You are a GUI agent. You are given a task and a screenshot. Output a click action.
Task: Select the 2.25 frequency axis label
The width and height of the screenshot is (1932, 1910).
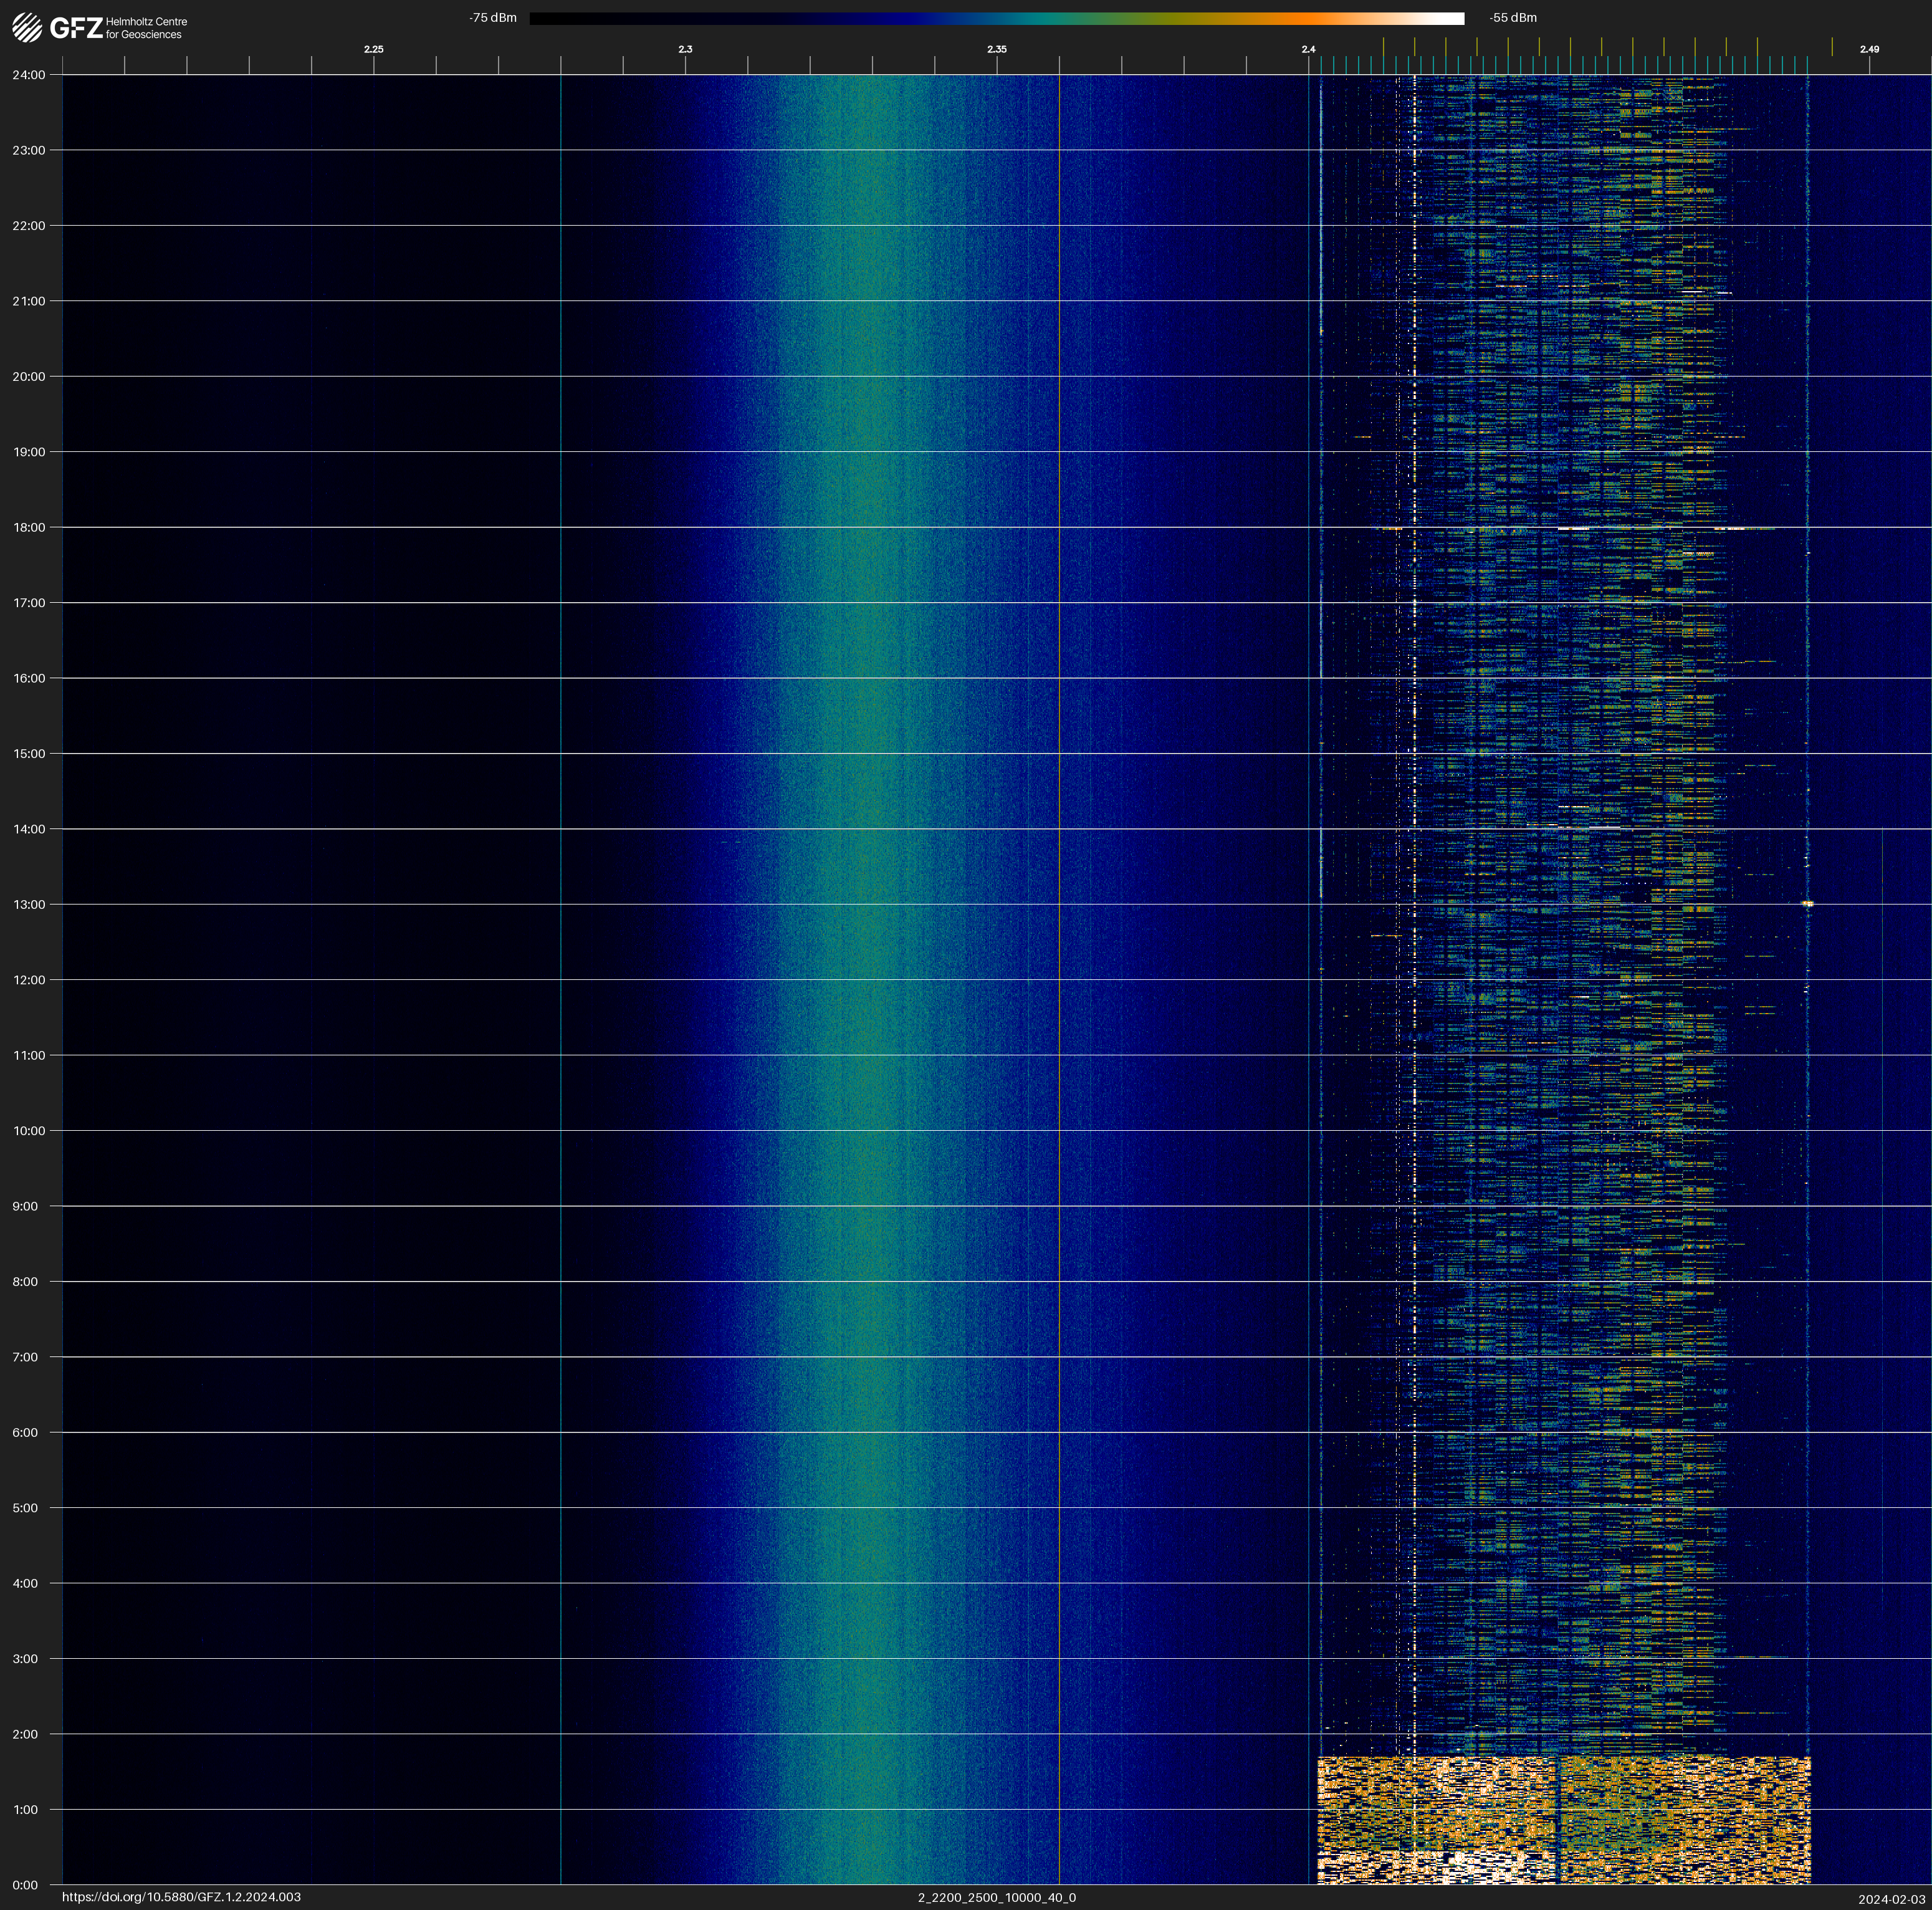point(373,49)
